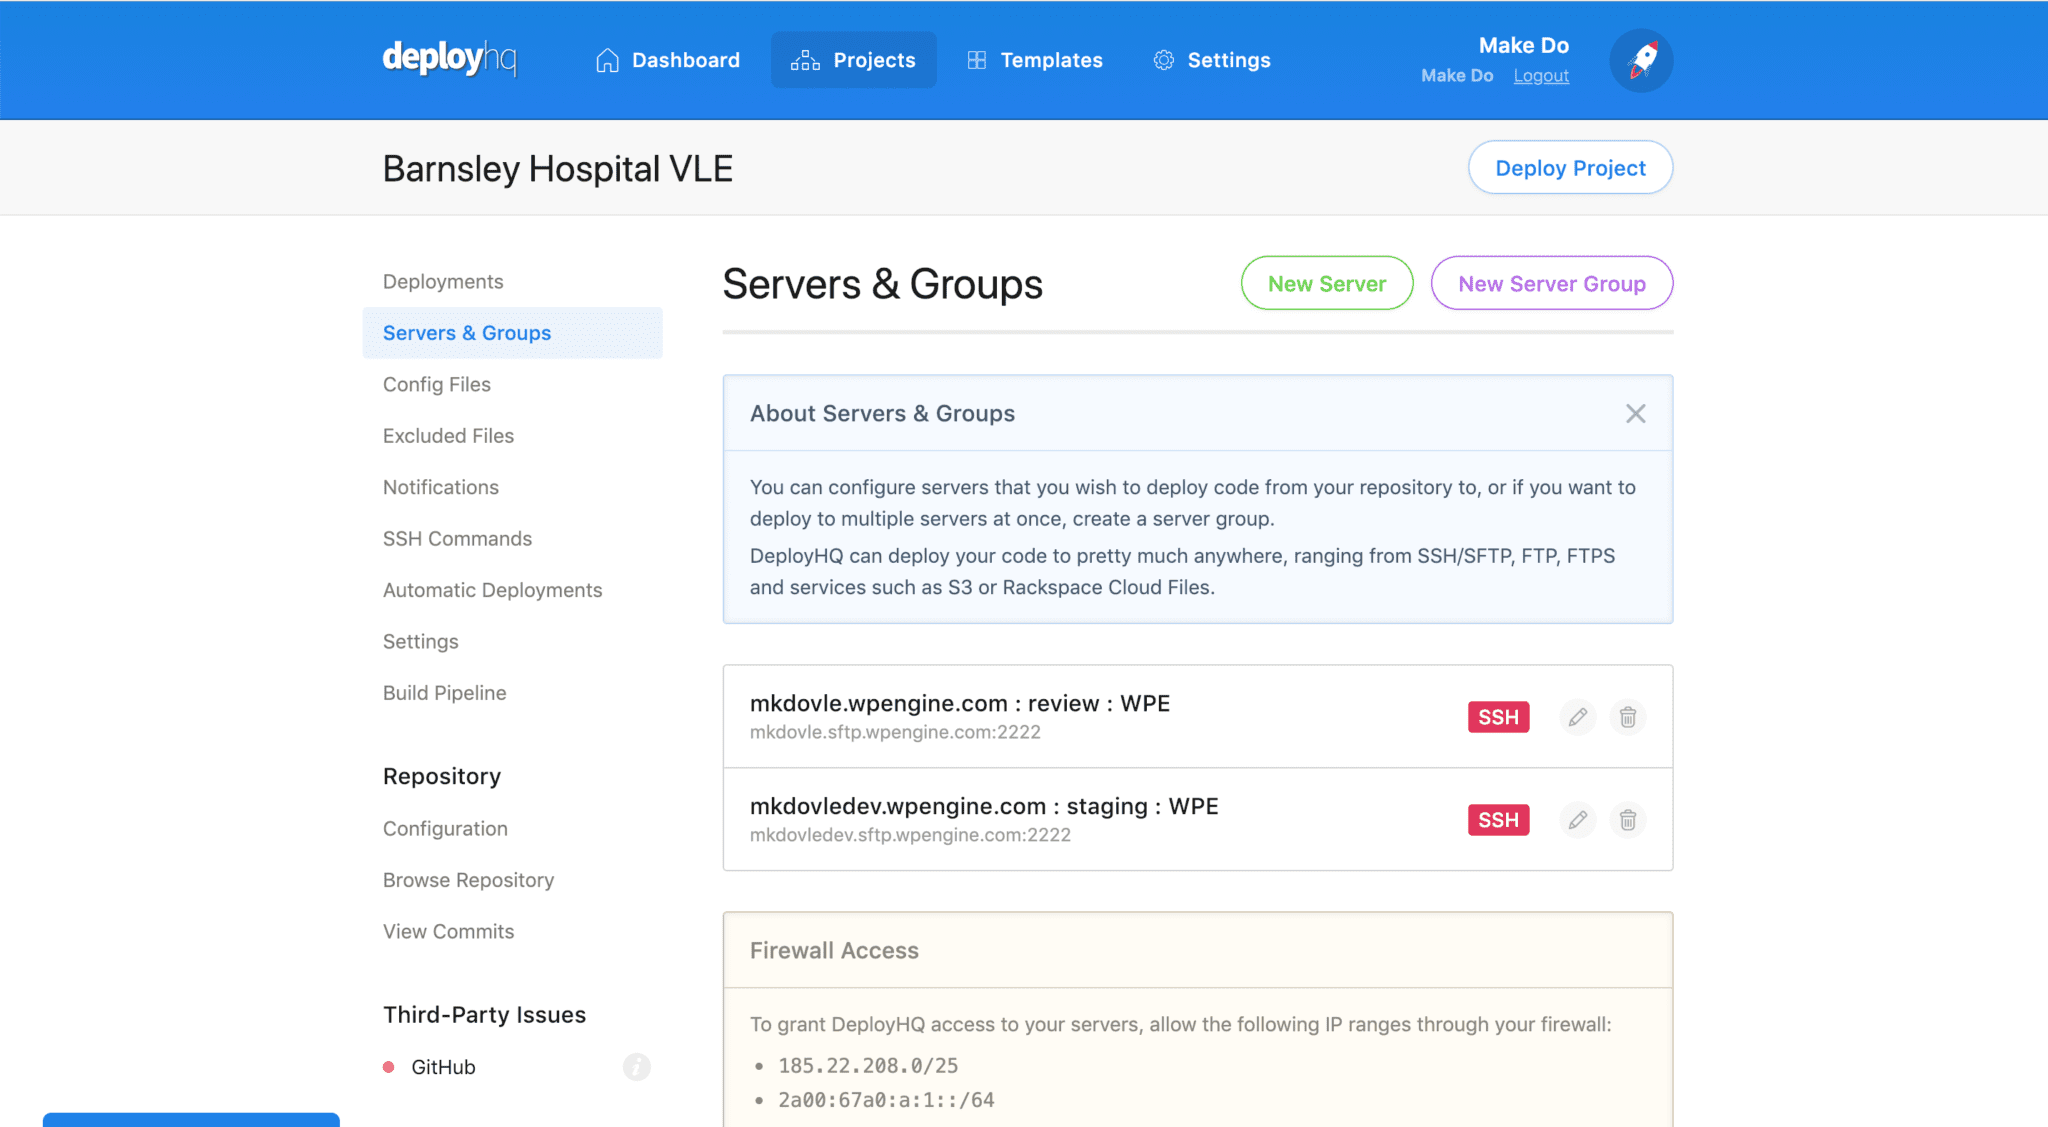Image resolution: width=2048 pixels, height=1127 pixels.
Task: Click the Deploy Project button
Action: pyautogui.click(x=1569, y=167)
